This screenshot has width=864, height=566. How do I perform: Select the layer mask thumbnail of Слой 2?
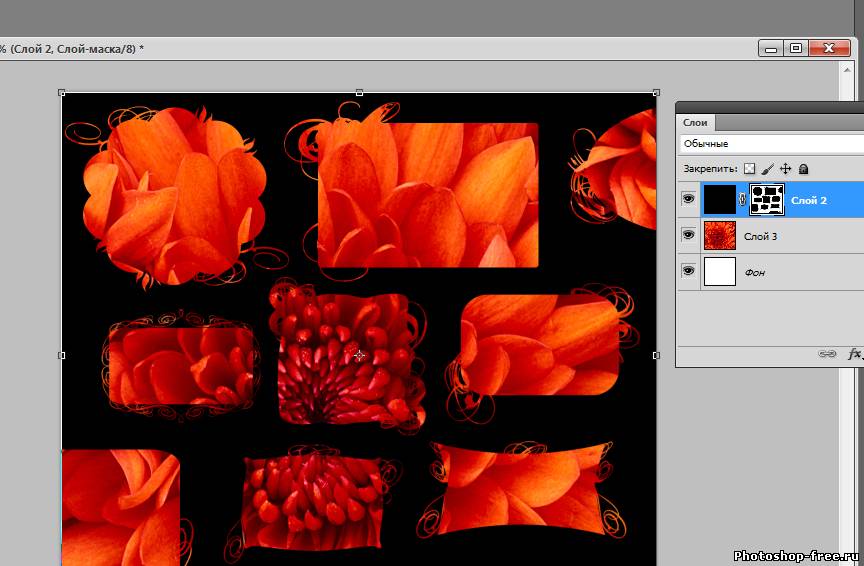[x=767, y=199]
